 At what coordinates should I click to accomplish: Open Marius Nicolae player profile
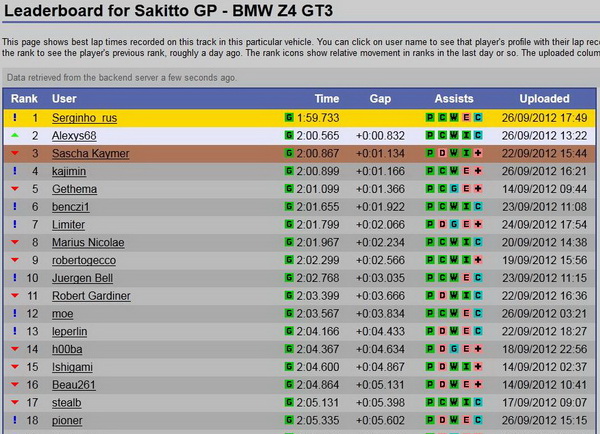88,243
